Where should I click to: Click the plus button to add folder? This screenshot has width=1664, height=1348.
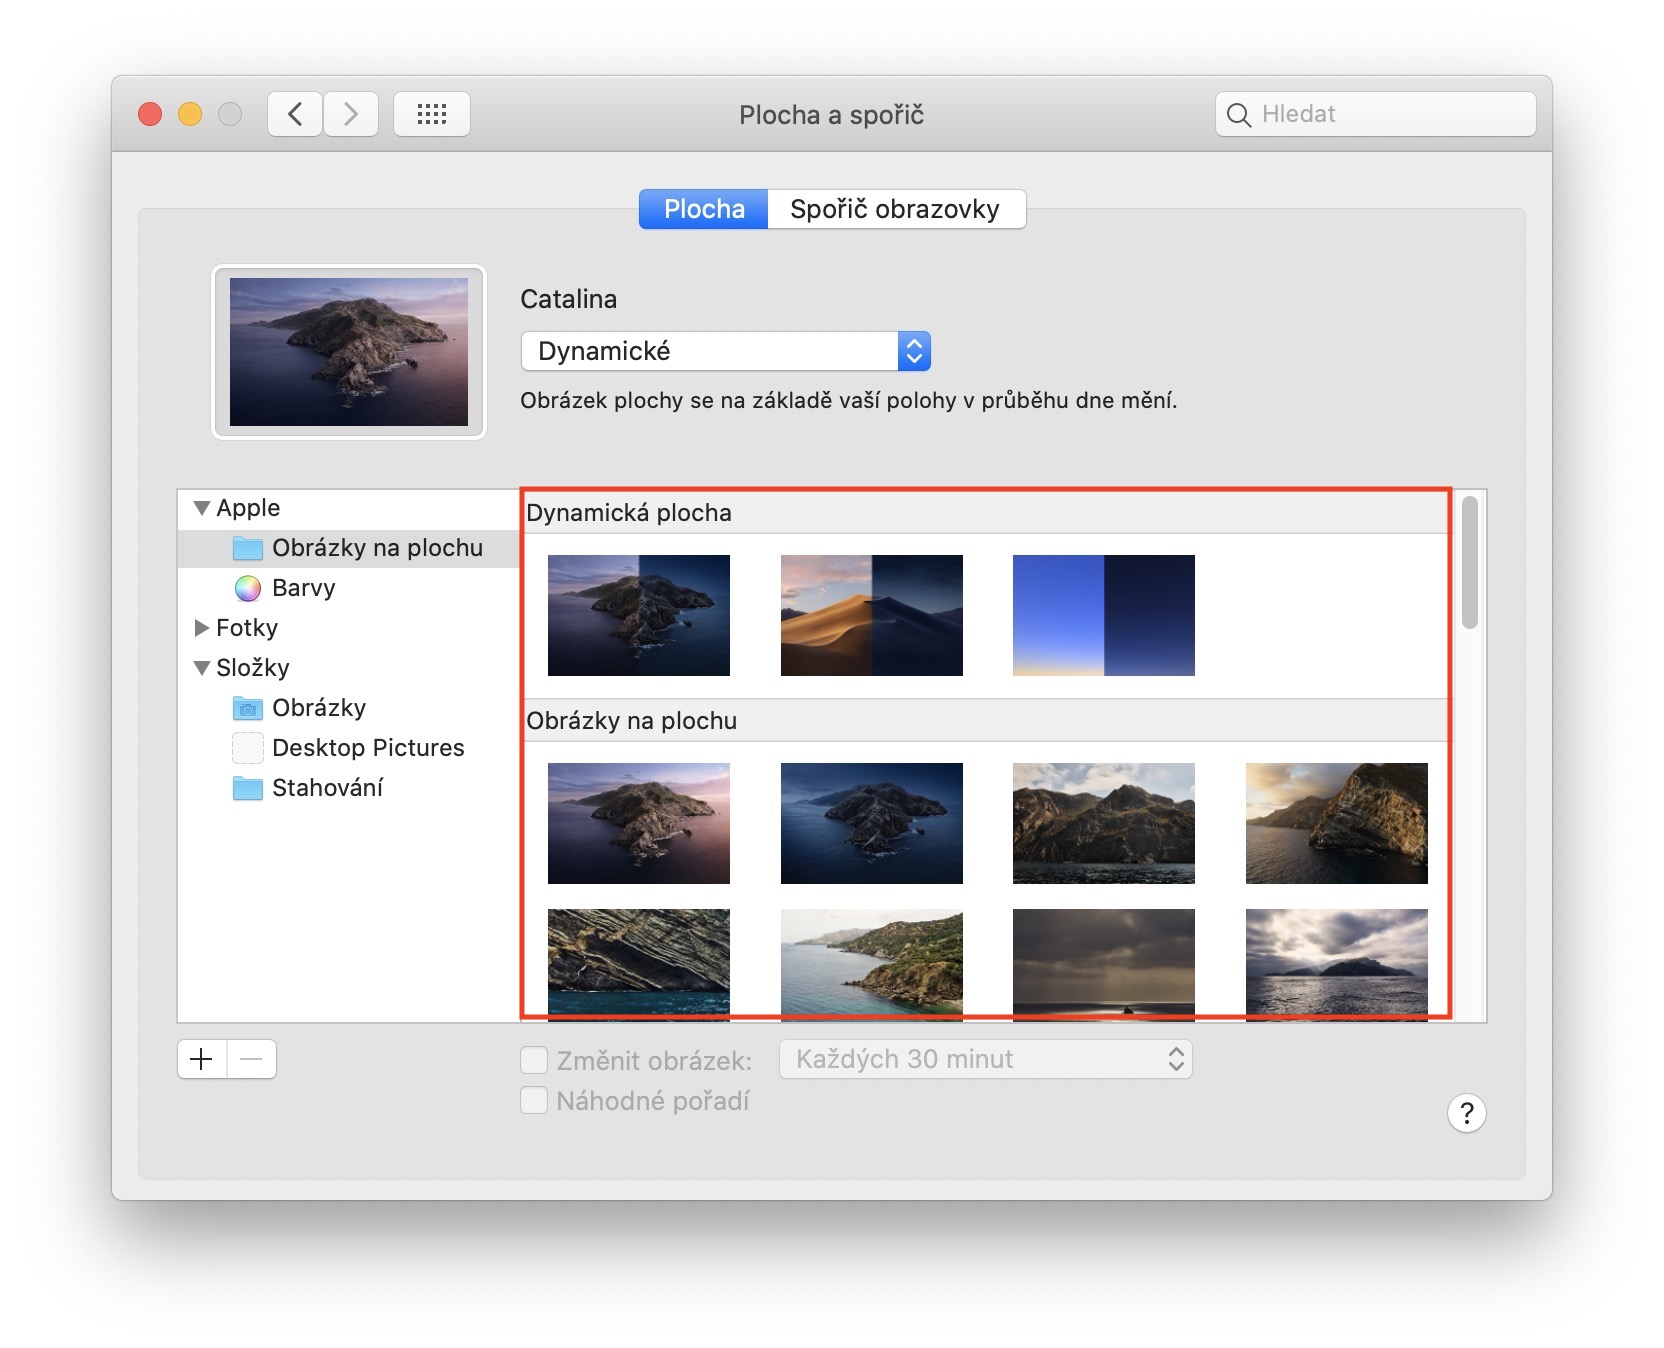pyautogui.click(x=202, y=1059)
